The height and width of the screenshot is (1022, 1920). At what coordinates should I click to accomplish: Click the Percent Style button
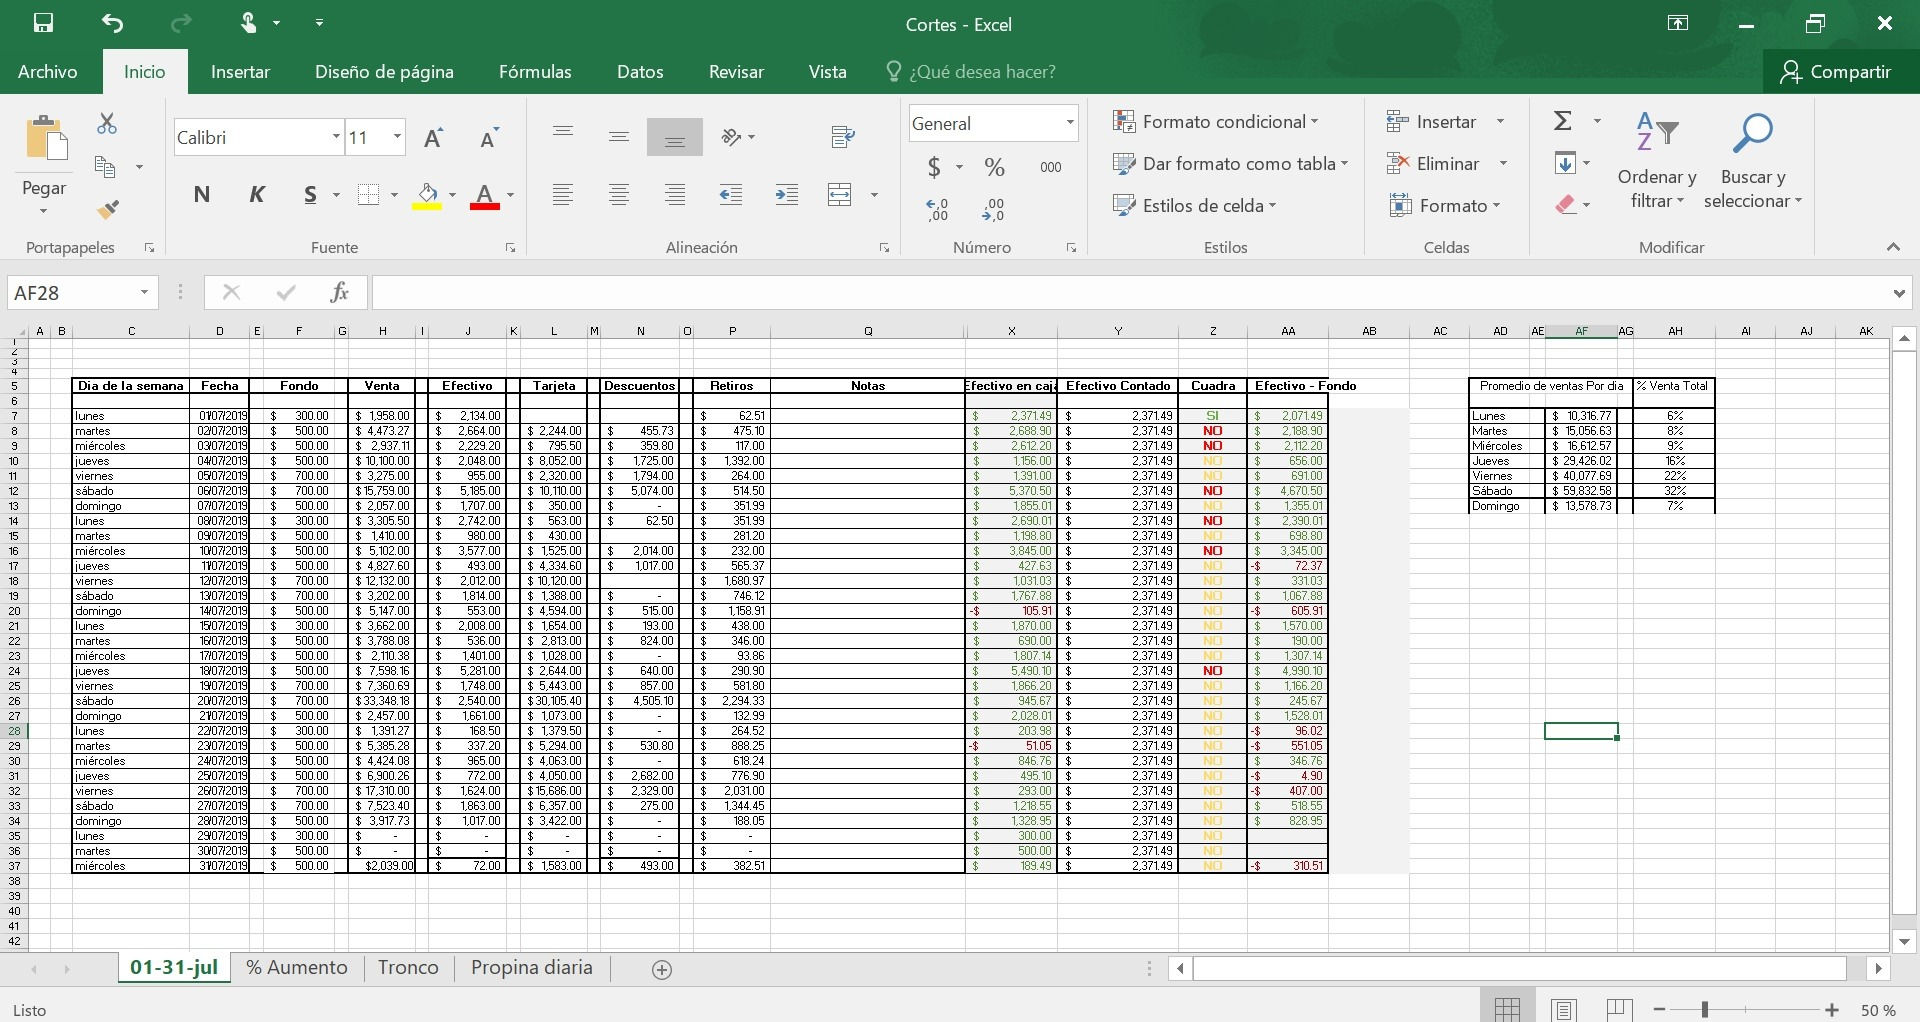click(x=994, y=167)
